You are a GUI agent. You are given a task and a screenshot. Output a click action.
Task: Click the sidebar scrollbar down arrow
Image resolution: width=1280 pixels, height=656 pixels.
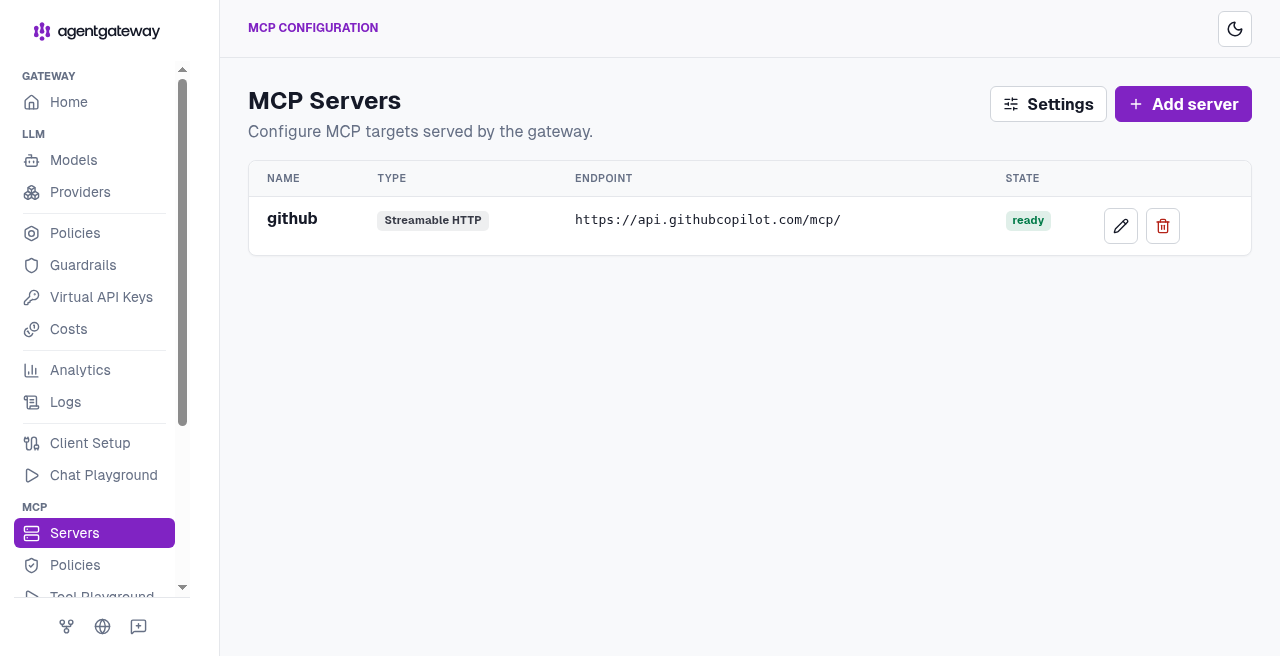[x=182, y=588]
